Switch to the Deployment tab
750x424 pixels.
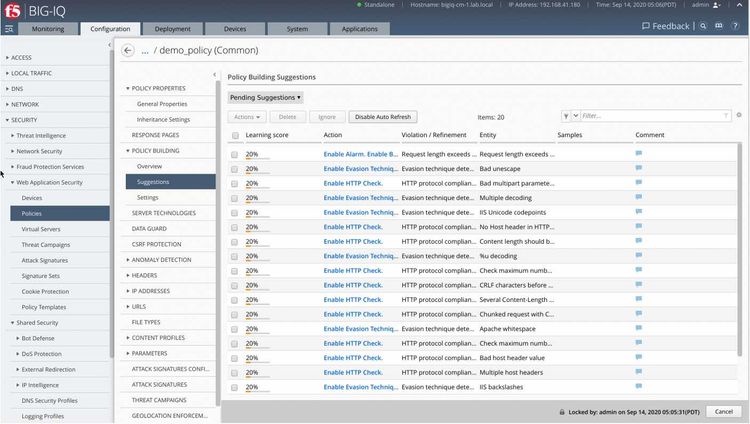point(172,29)
